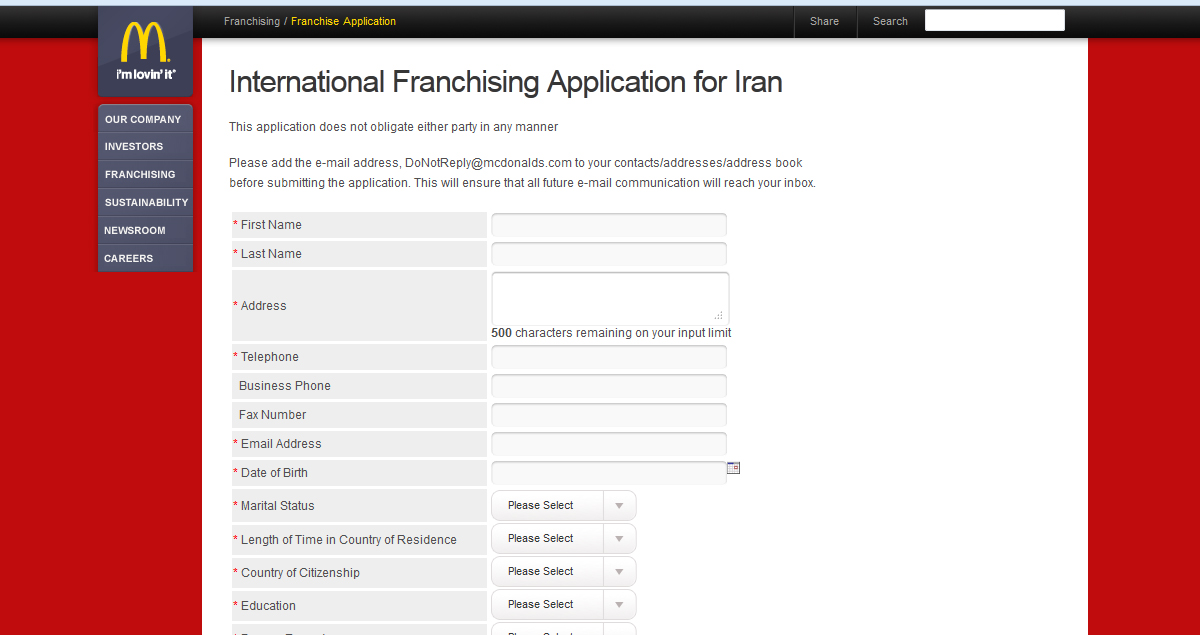The image size is (1200, 635).
Task: Open Our Company menu item
Action: (x=143, y=119)
